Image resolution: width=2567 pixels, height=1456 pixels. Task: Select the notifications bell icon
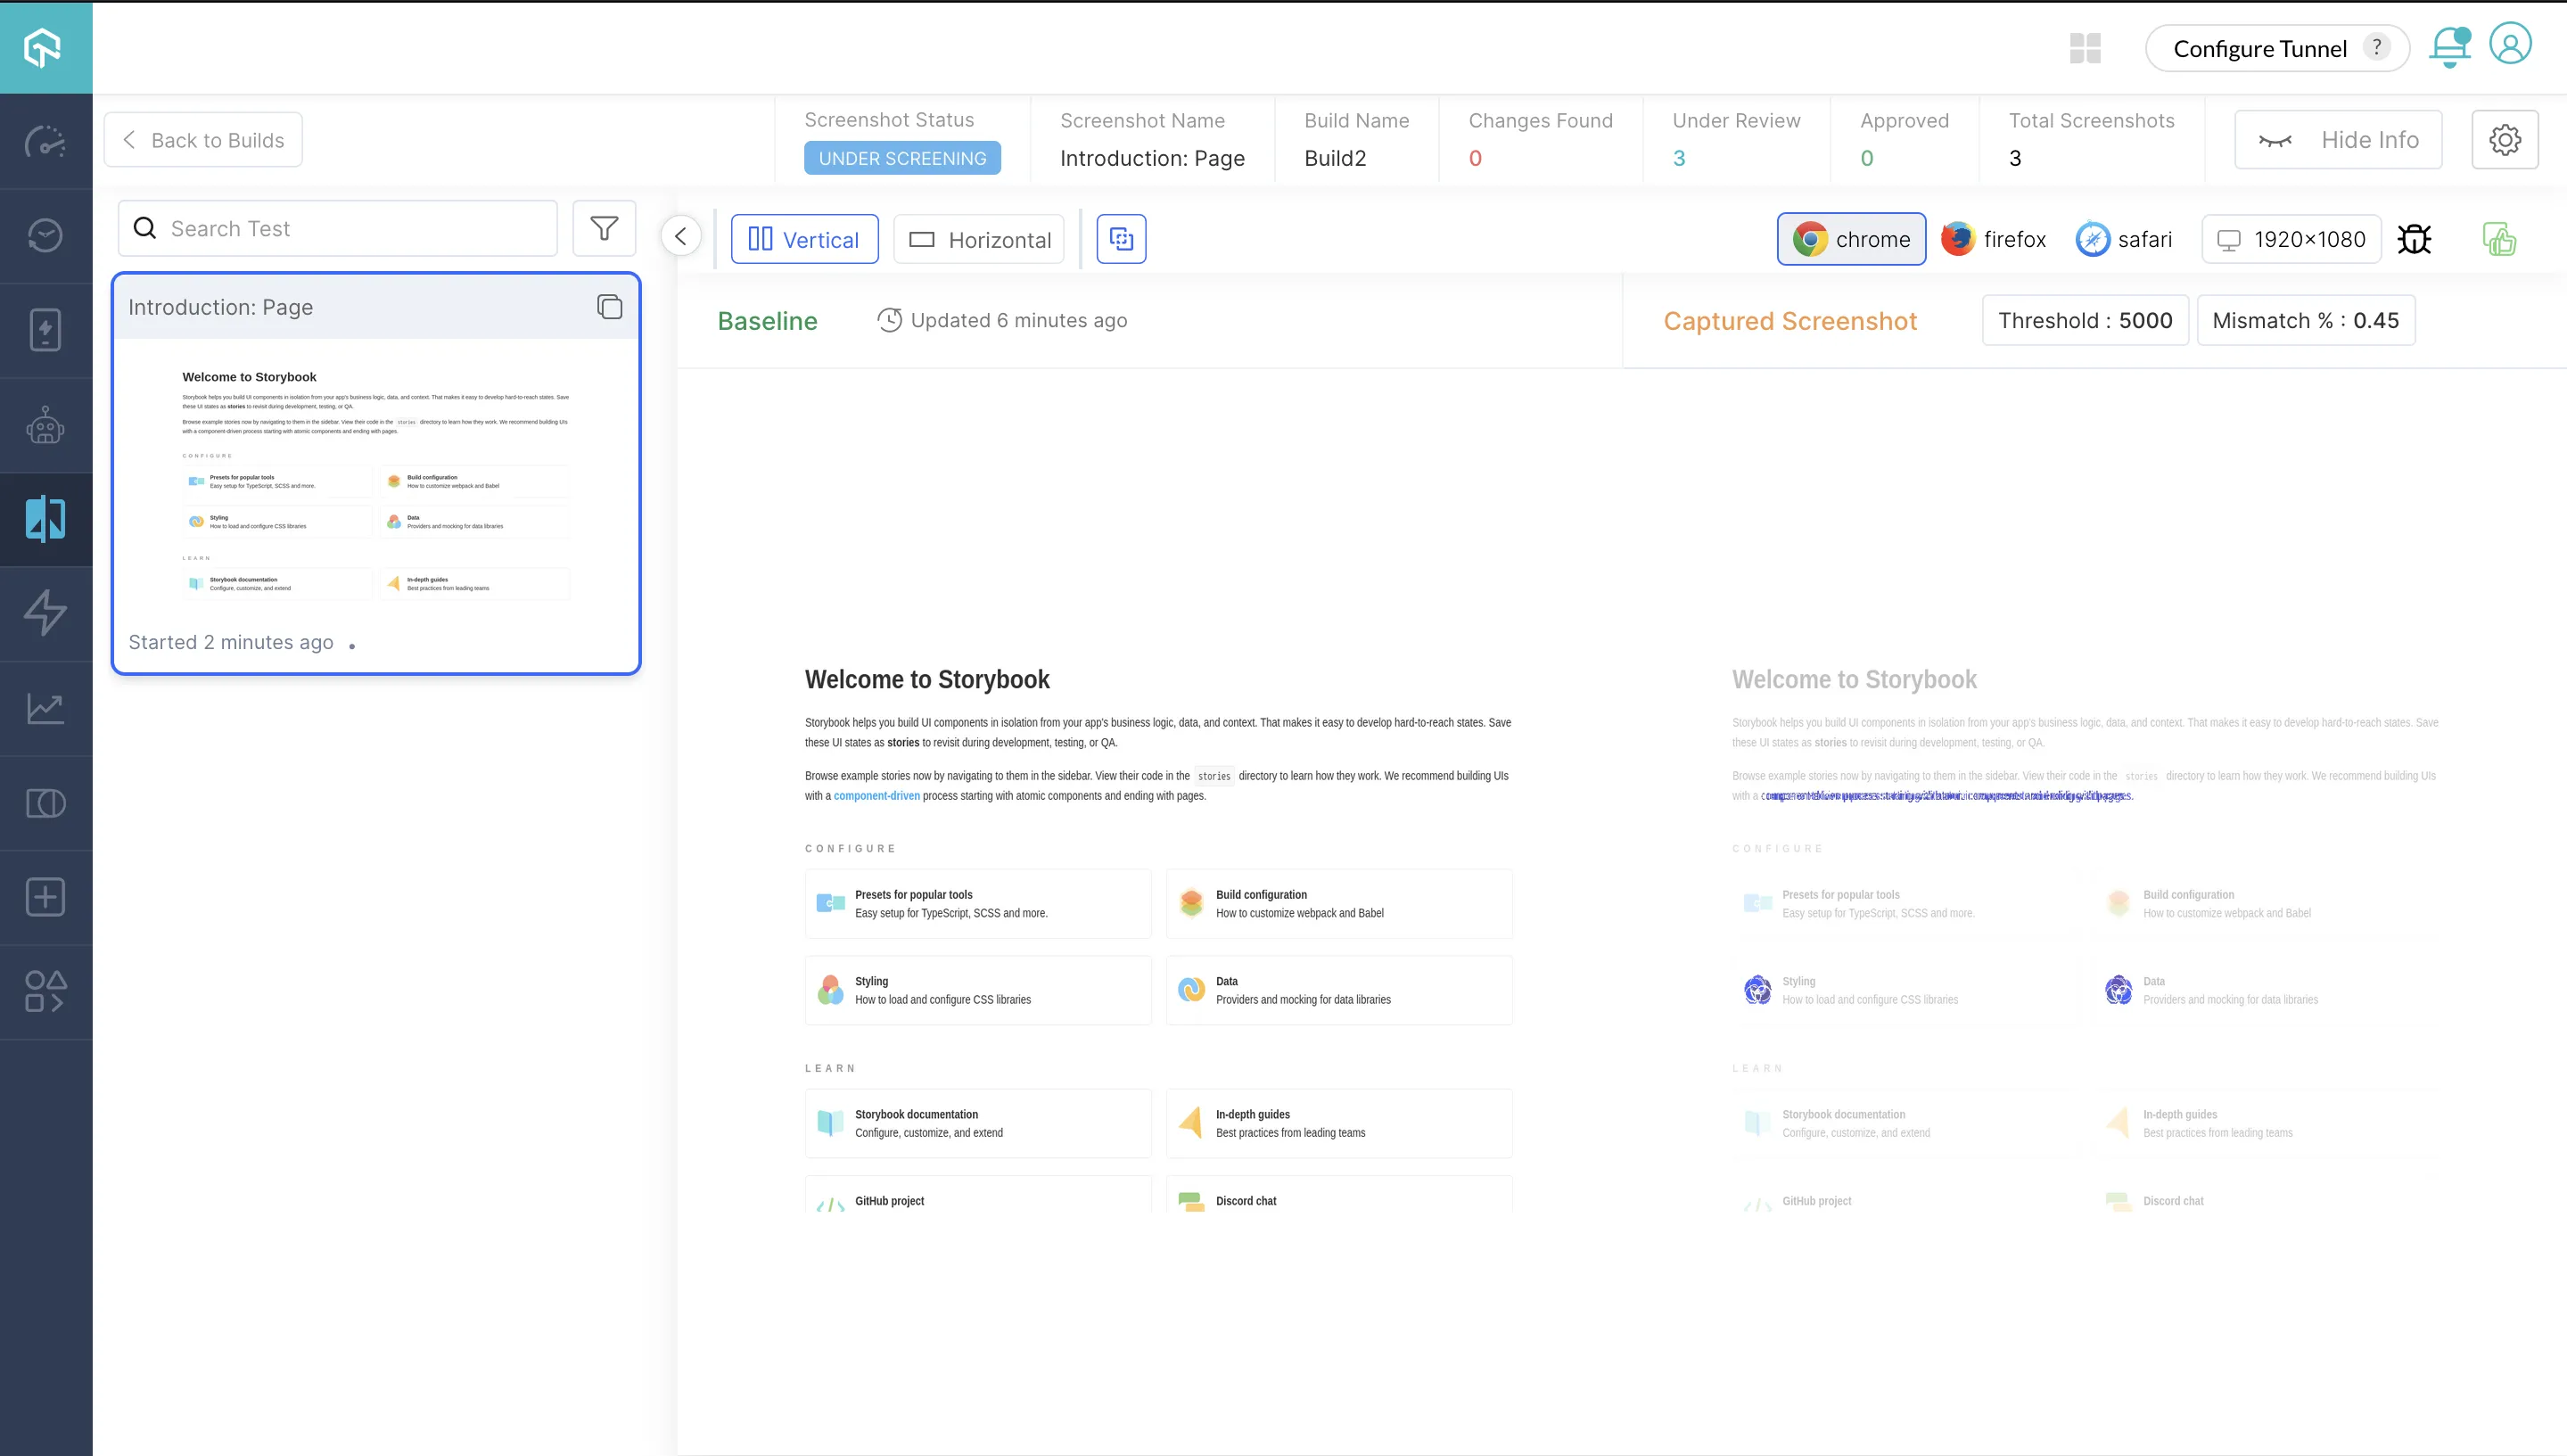(x=2449, y=45)
